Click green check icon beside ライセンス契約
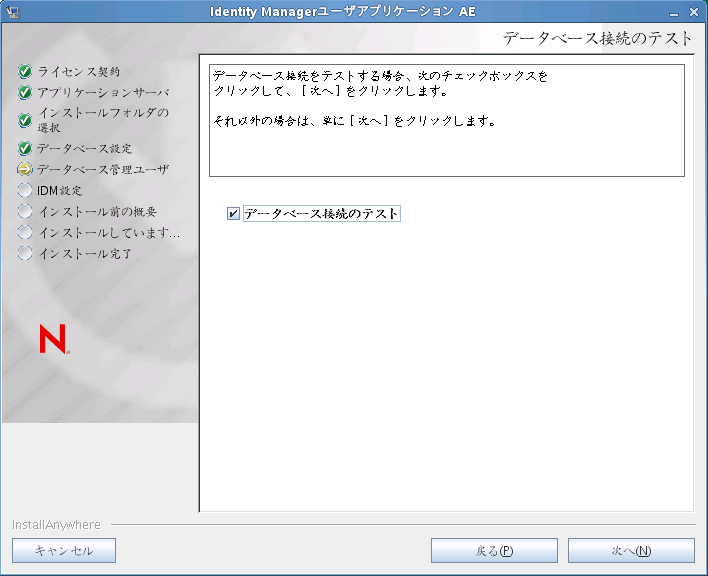The height and width of the screenshot is (576, 708). (25, 71)
